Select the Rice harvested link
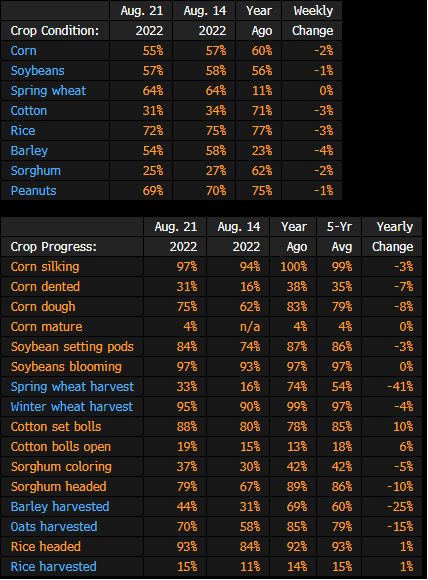This screenshot has width=428, height=580. coord(54,566)
